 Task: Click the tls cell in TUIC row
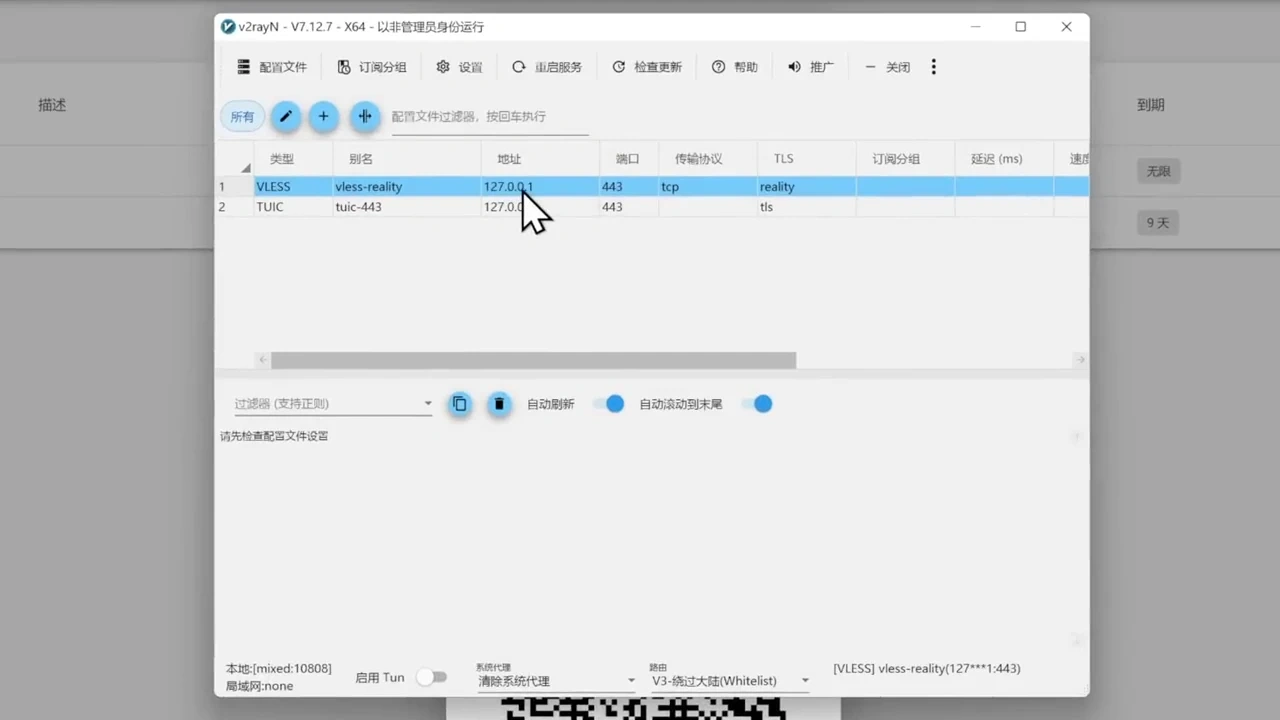click(807, 207)
